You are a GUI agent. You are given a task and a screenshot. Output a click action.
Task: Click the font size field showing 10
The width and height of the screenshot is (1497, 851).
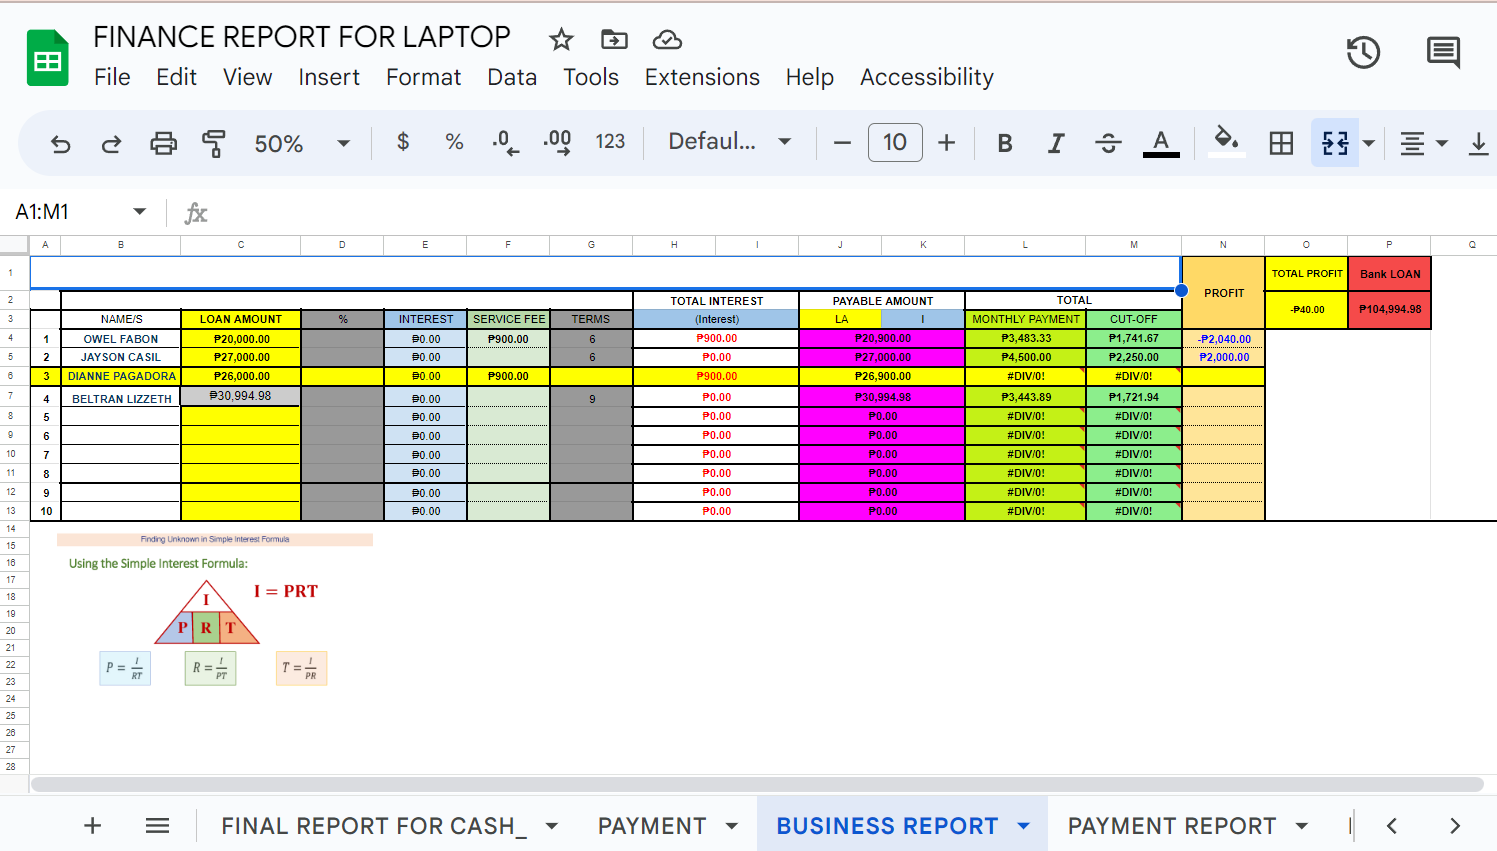pyautogui.click(x=895, y=143)
